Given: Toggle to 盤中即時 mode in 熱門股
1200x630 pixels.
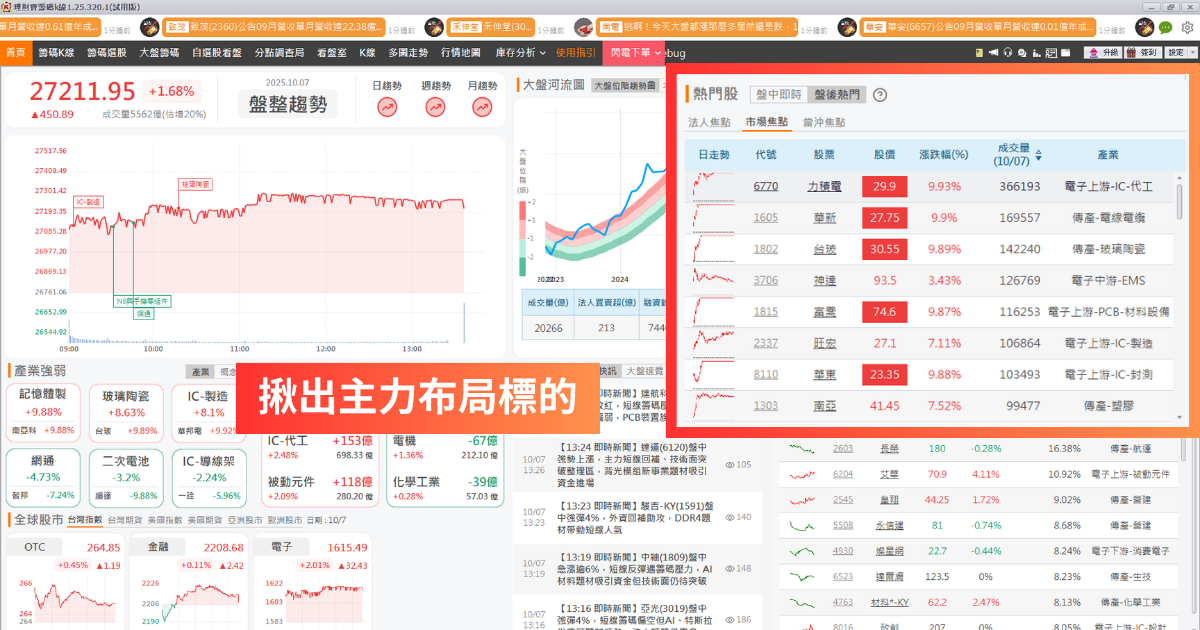Looking at the screenshot, I should 780,95.
